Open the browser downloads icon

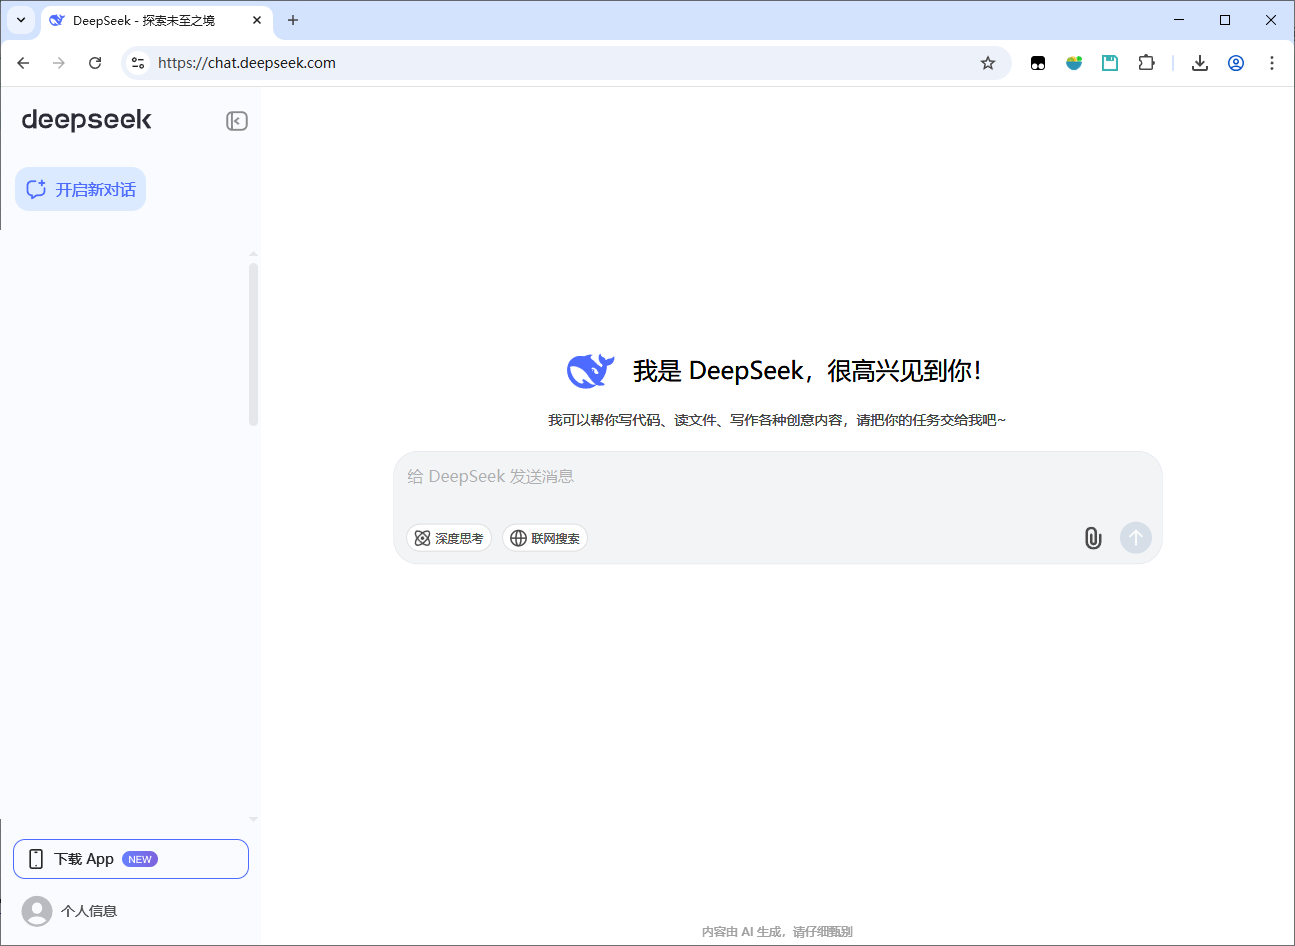(x=1200, y=63)
